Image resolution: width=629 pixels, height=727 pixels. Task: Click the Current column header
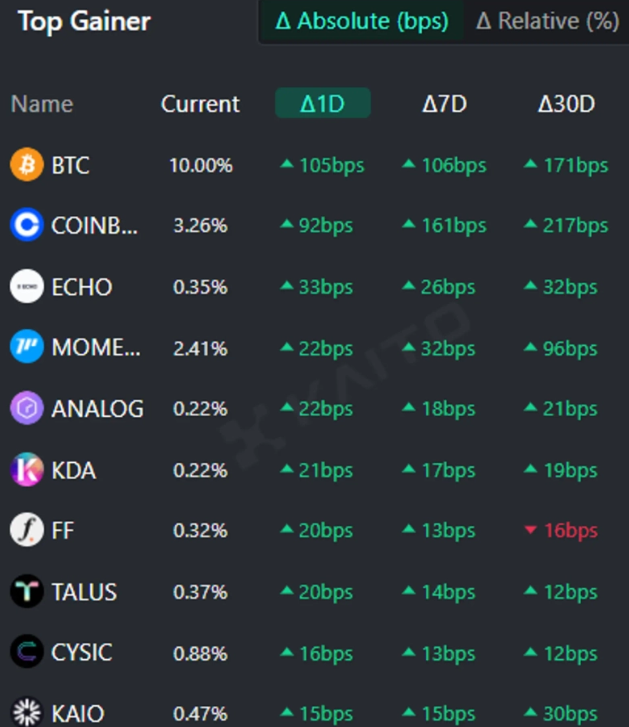point(200,104)
